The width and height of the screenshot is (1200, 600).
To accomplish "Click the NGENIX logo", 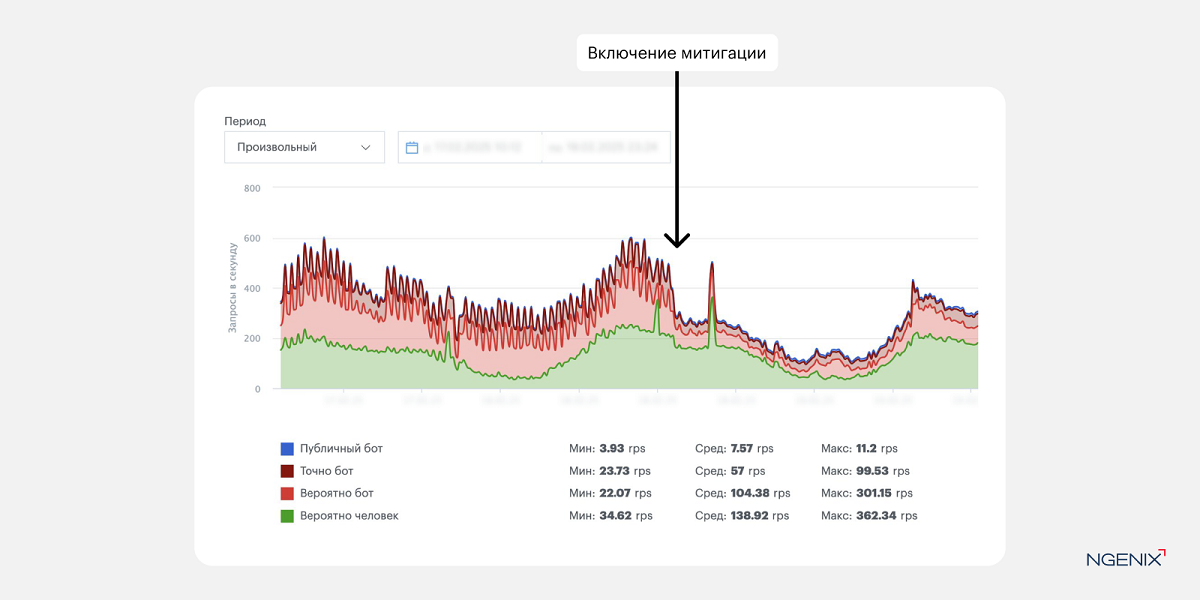I will tap(1125, 559).
